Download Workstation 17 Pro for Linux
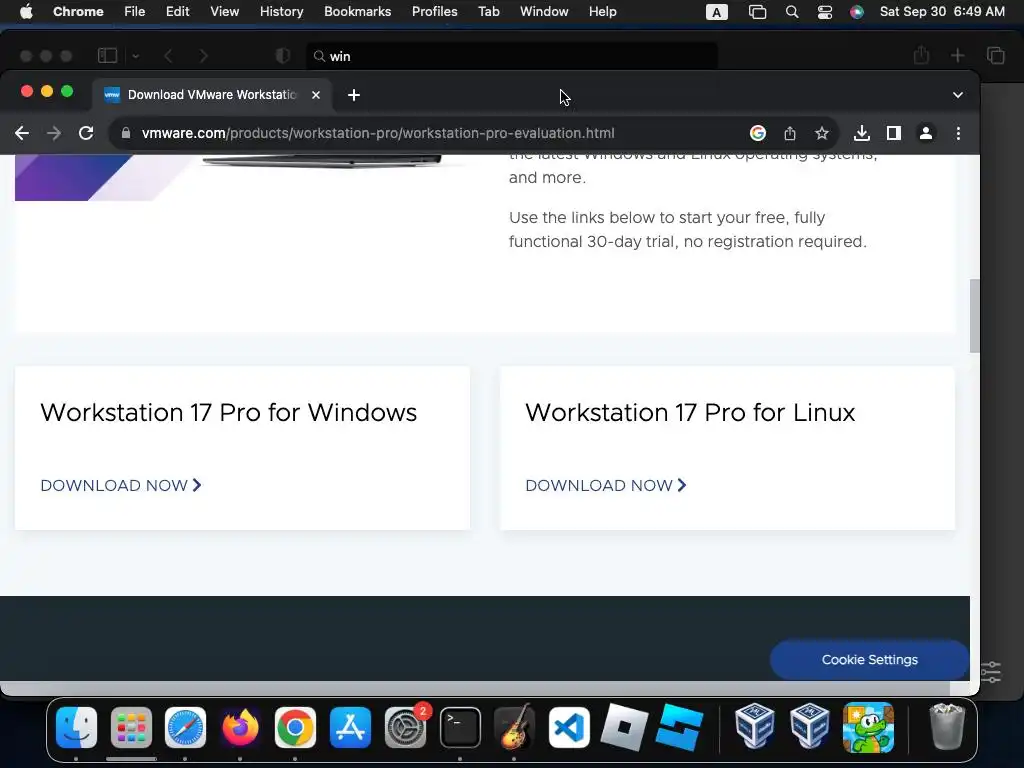The height and width of the screenshot is (768, 1024). tap(606, 485)
